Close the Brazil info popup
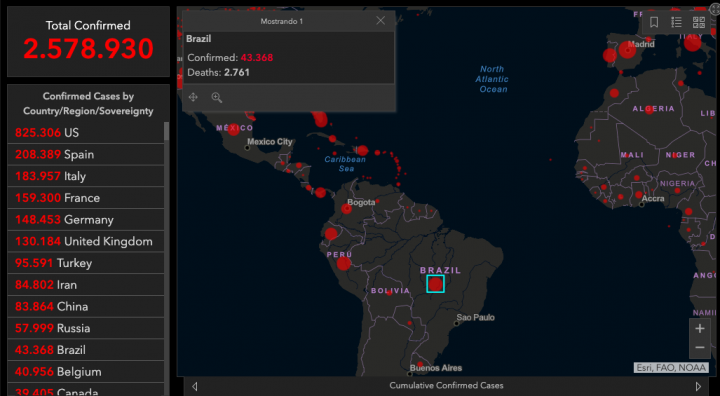The height and width of the screenshot is (396, 720). pos(380,21)
